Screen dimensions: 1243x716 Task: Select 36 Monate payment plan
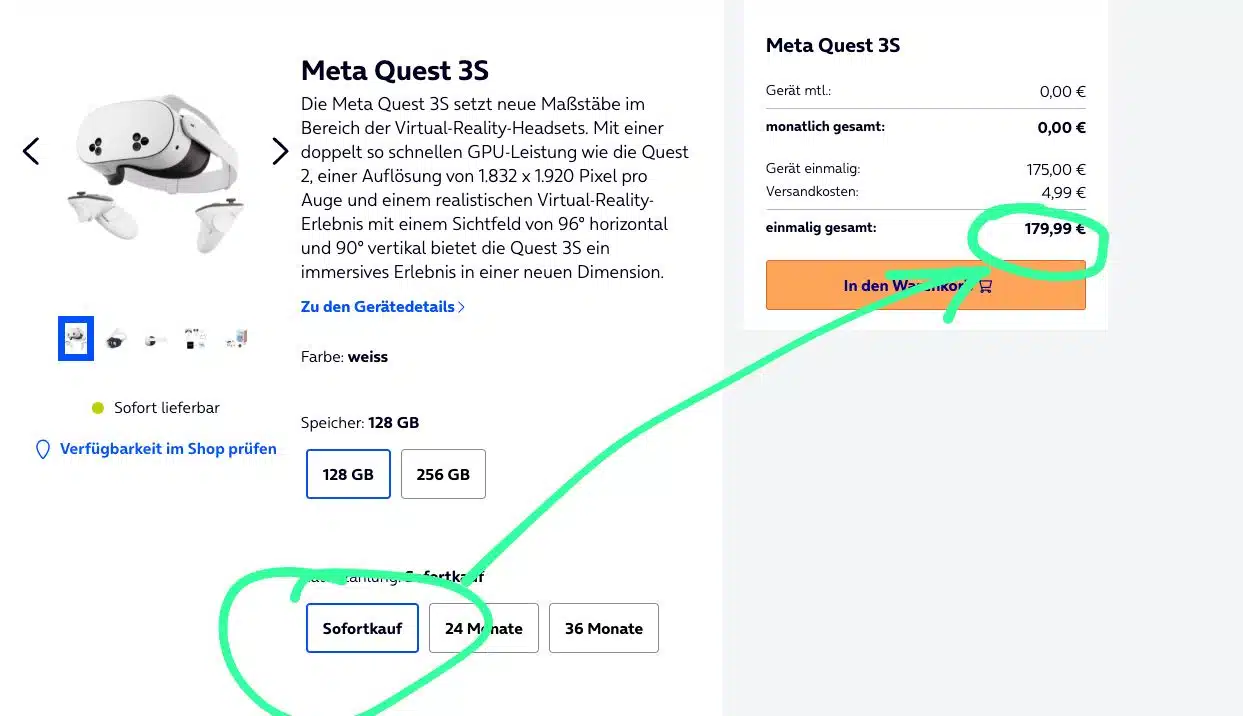pos(604,628)
